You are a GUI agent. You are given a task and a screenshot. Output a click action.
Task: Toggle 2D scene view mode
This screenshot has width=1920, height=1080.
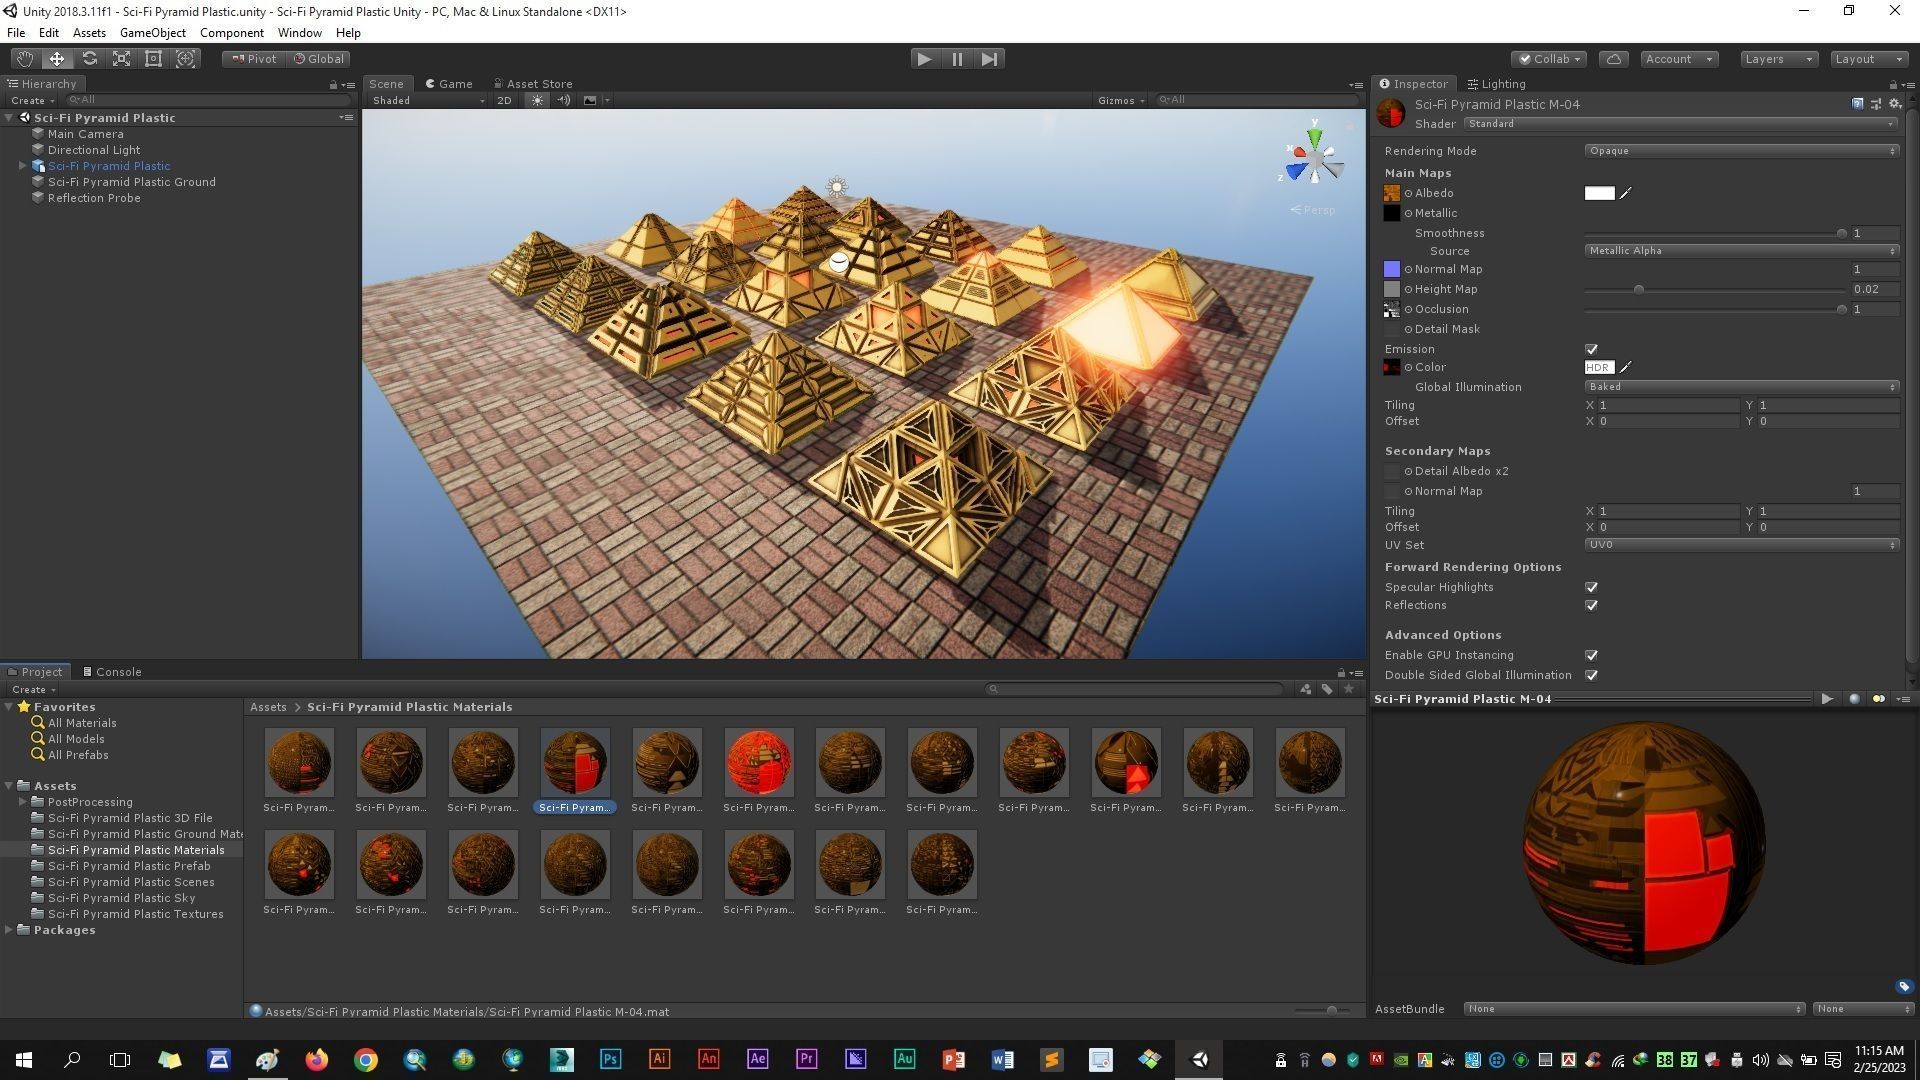[504, 100]
